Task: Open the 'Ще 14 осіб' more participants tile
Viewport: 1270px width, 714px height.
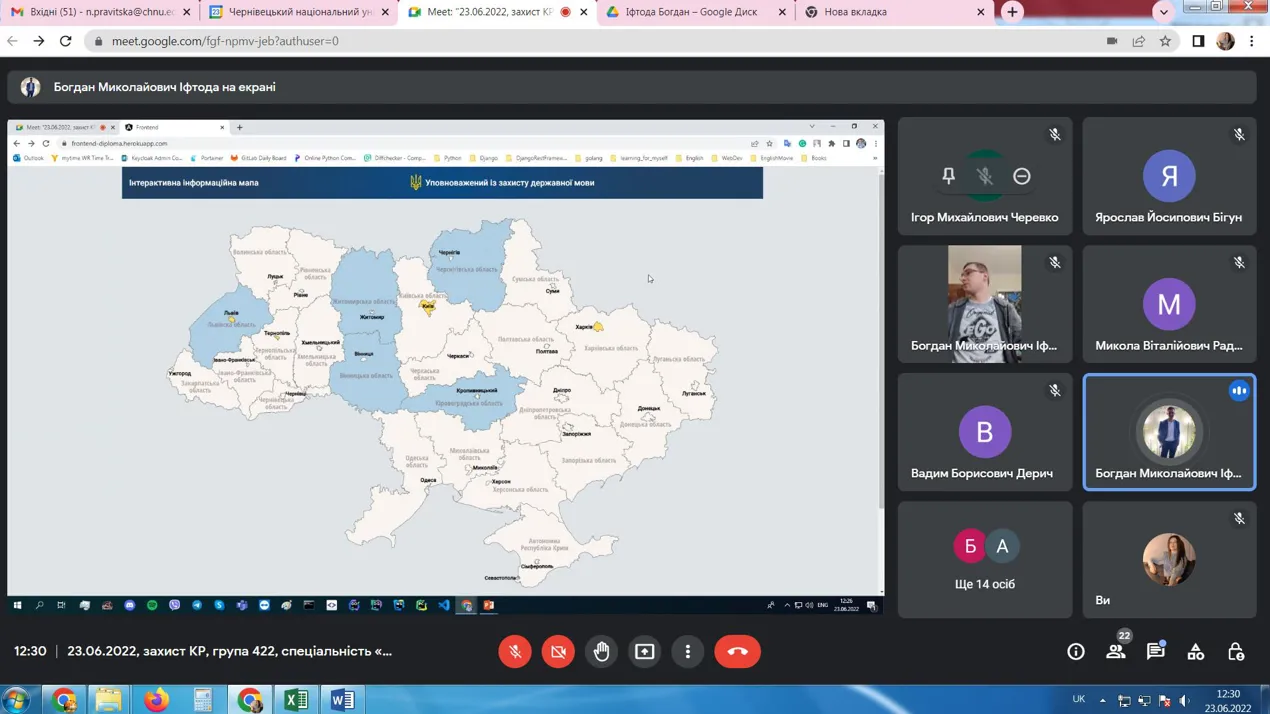Action: (x=985, y=560)
